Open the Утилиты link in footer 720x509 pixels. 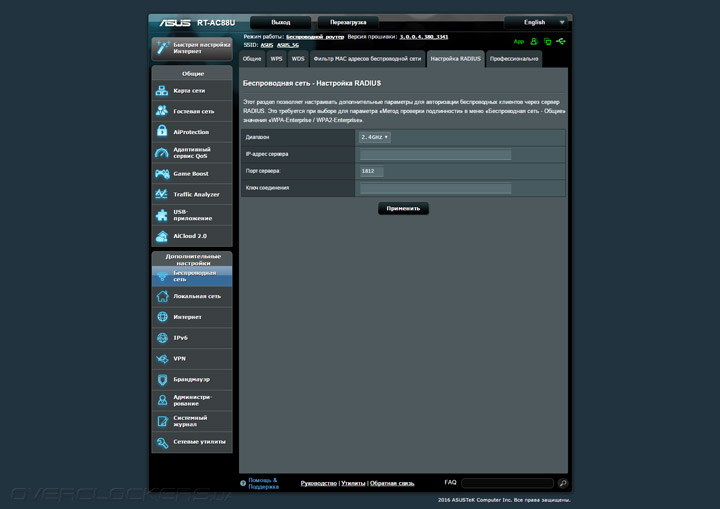[x=353, y=483]
